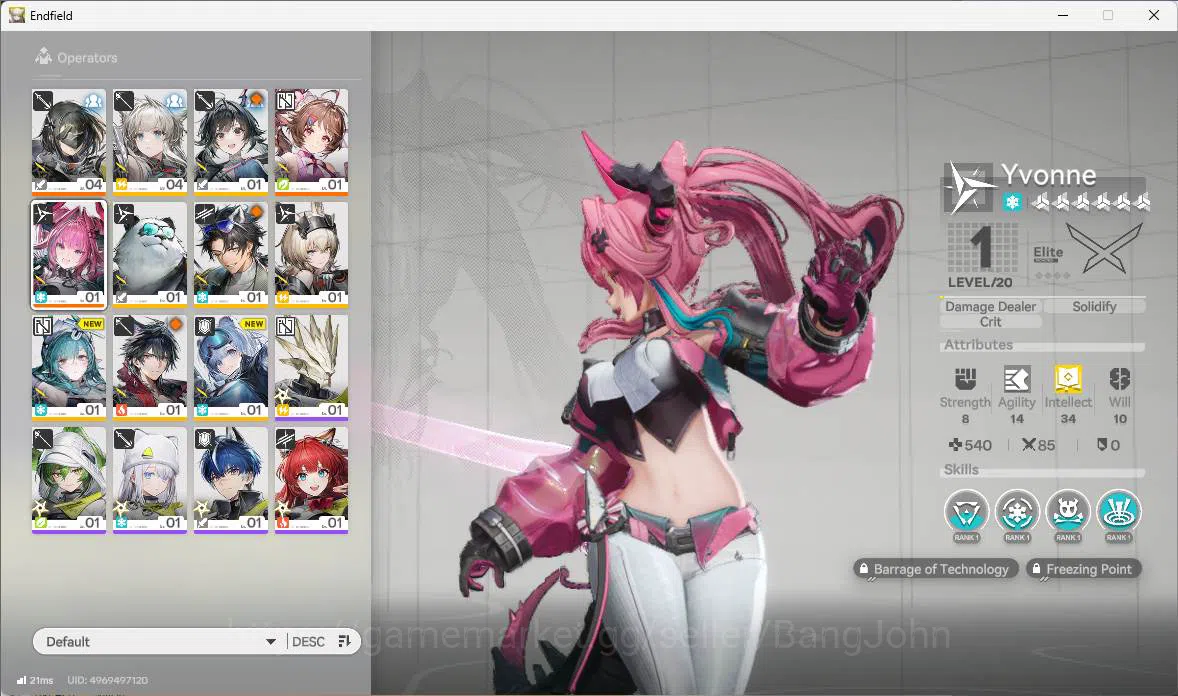This screenshot has height=696, width=1178.
Task: Click the LEVEL/20 indicator
Action: (980, 282)
